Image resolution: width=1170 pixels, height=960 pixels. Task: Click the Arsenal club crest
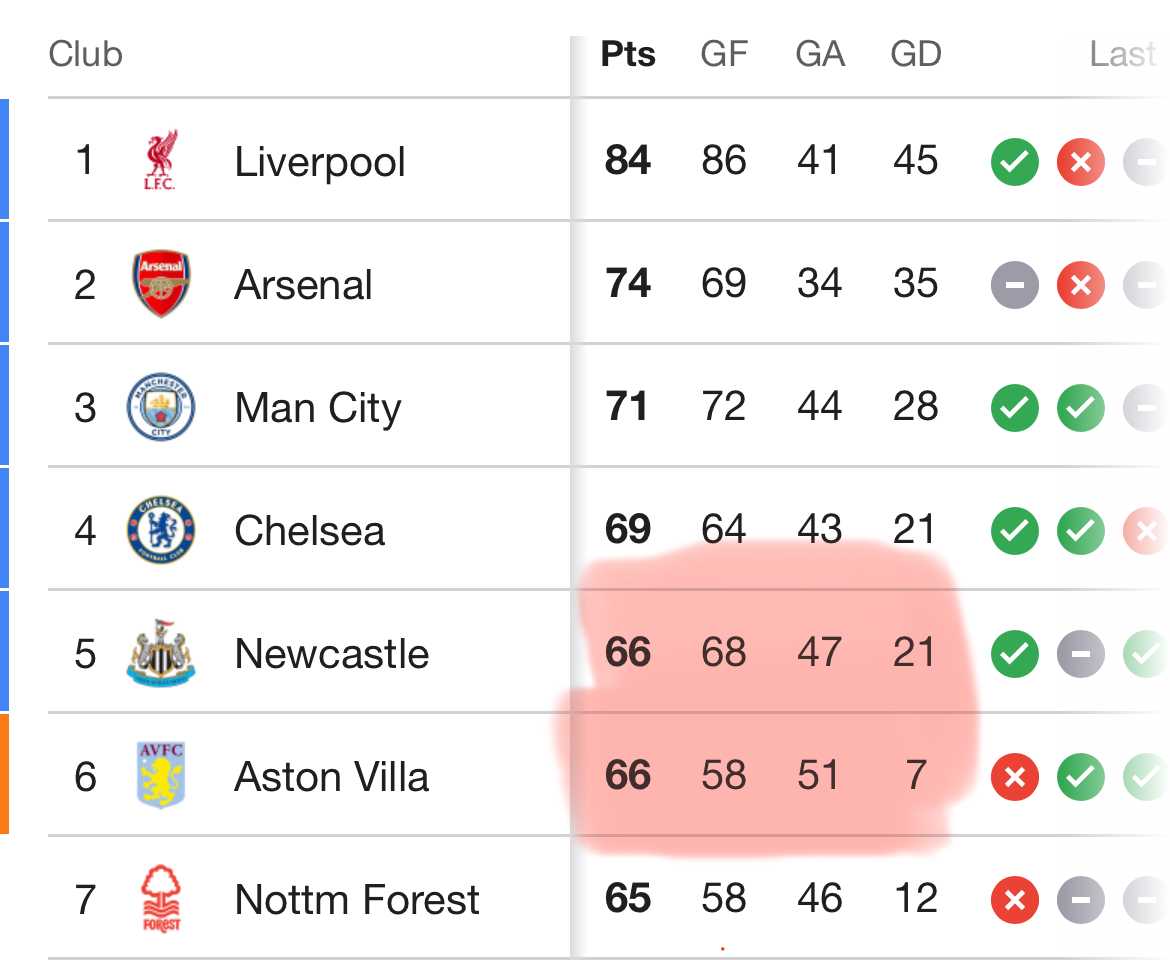160,283
